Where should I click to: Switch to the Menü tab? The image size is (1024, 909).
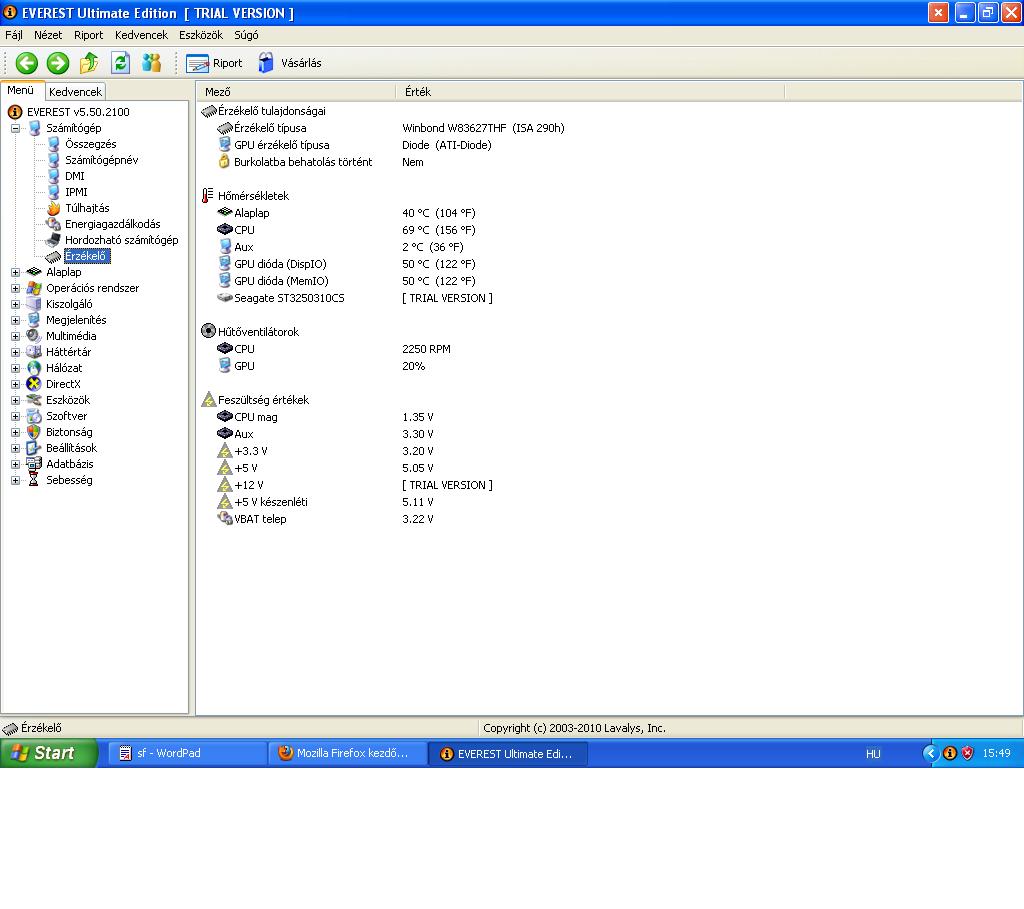pos(20,90)
